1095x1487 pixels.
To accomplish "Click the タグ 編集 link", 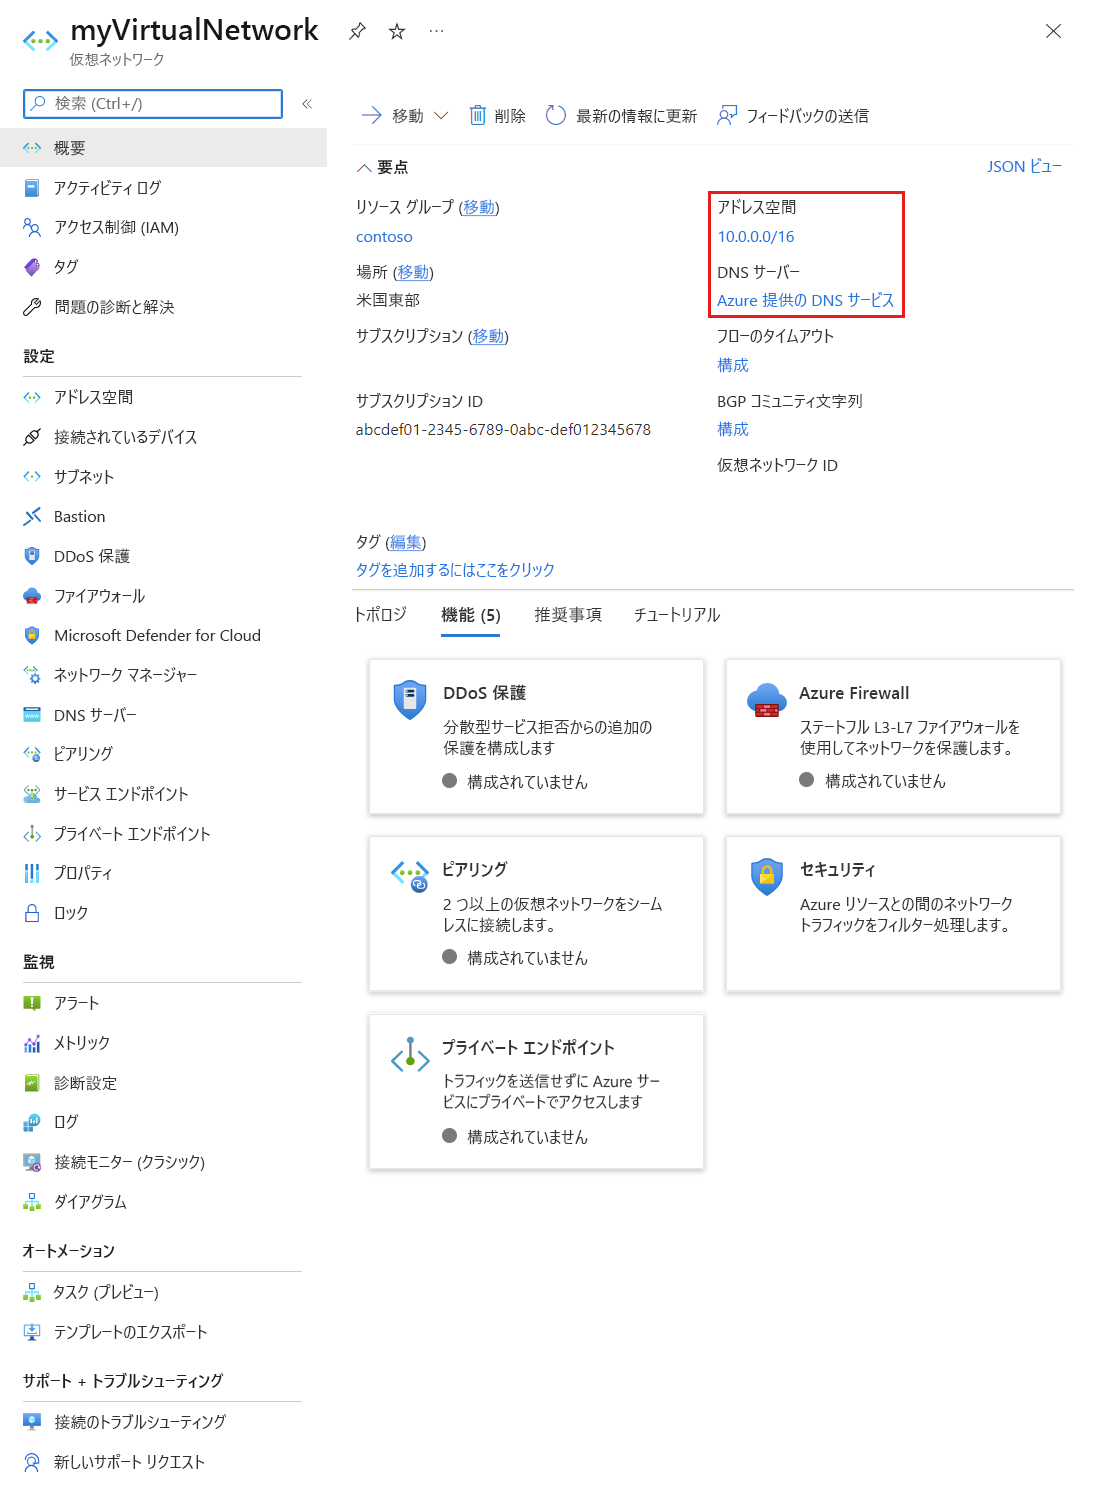I will [x=406, y=542].
